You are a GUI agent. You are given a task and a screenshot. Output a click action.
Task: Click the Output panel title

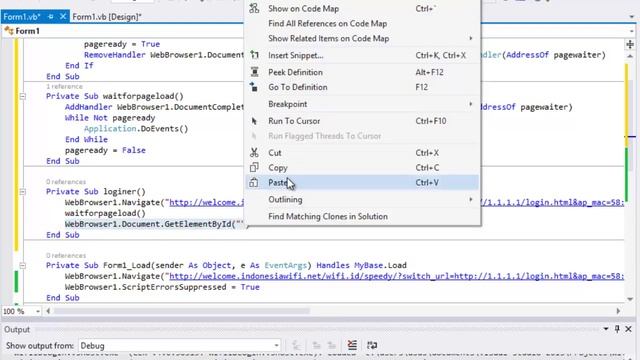[17, 329]
